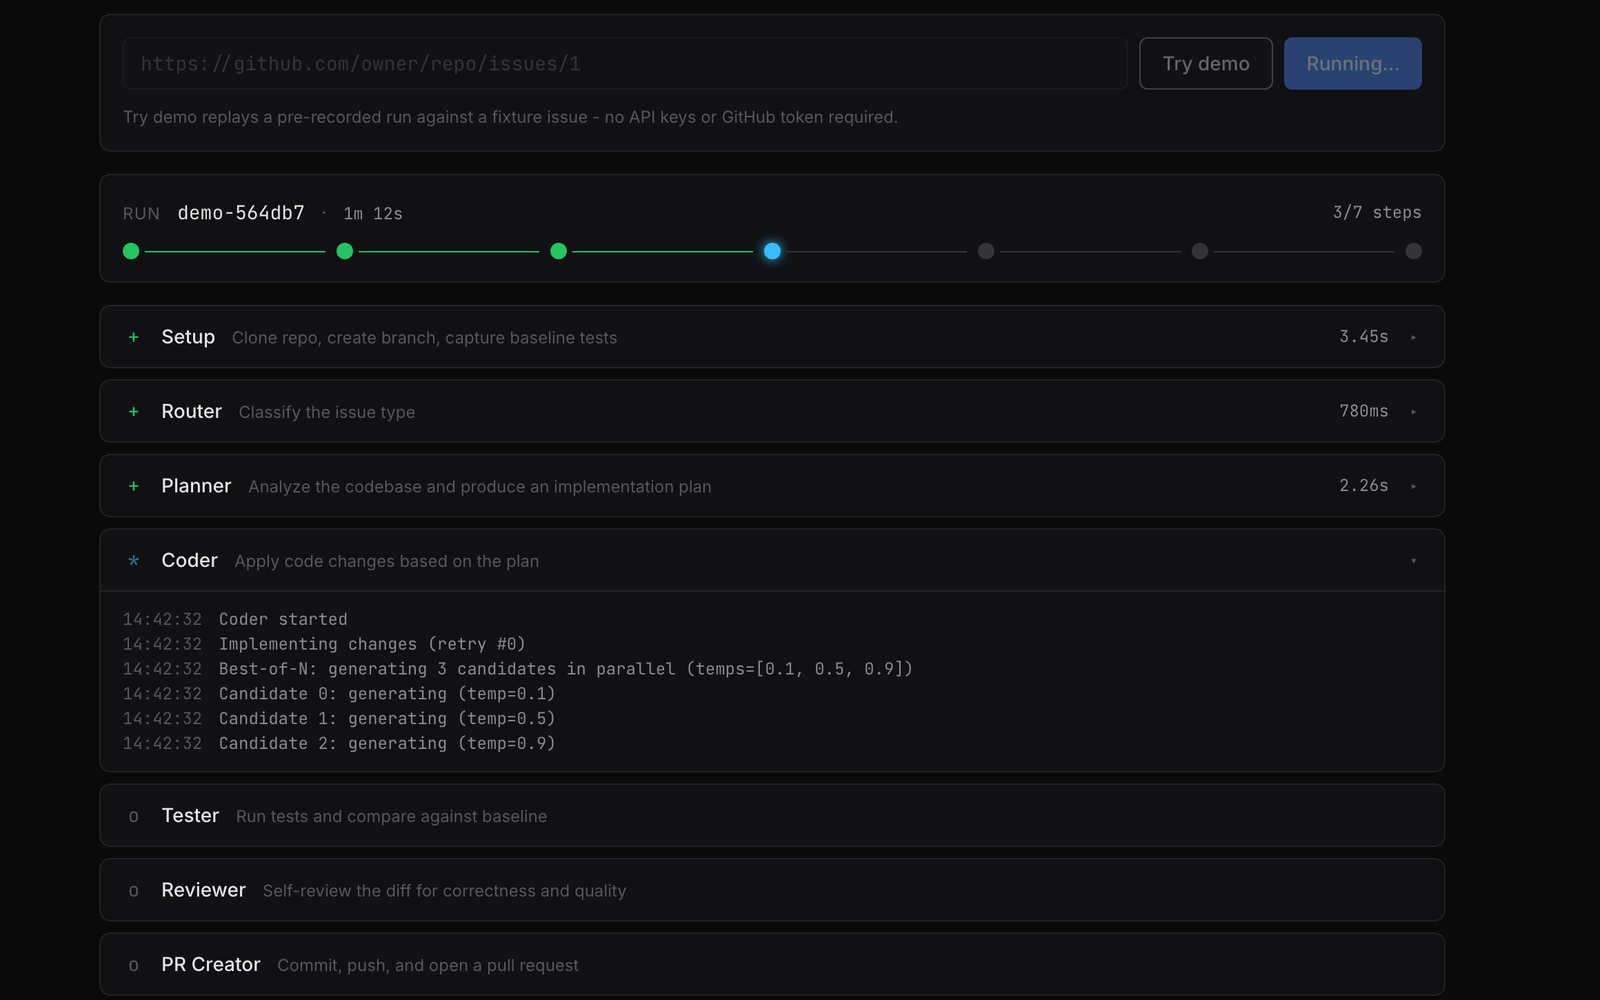Select the Tester step title
The image size is (1600, 1000).
190,815
